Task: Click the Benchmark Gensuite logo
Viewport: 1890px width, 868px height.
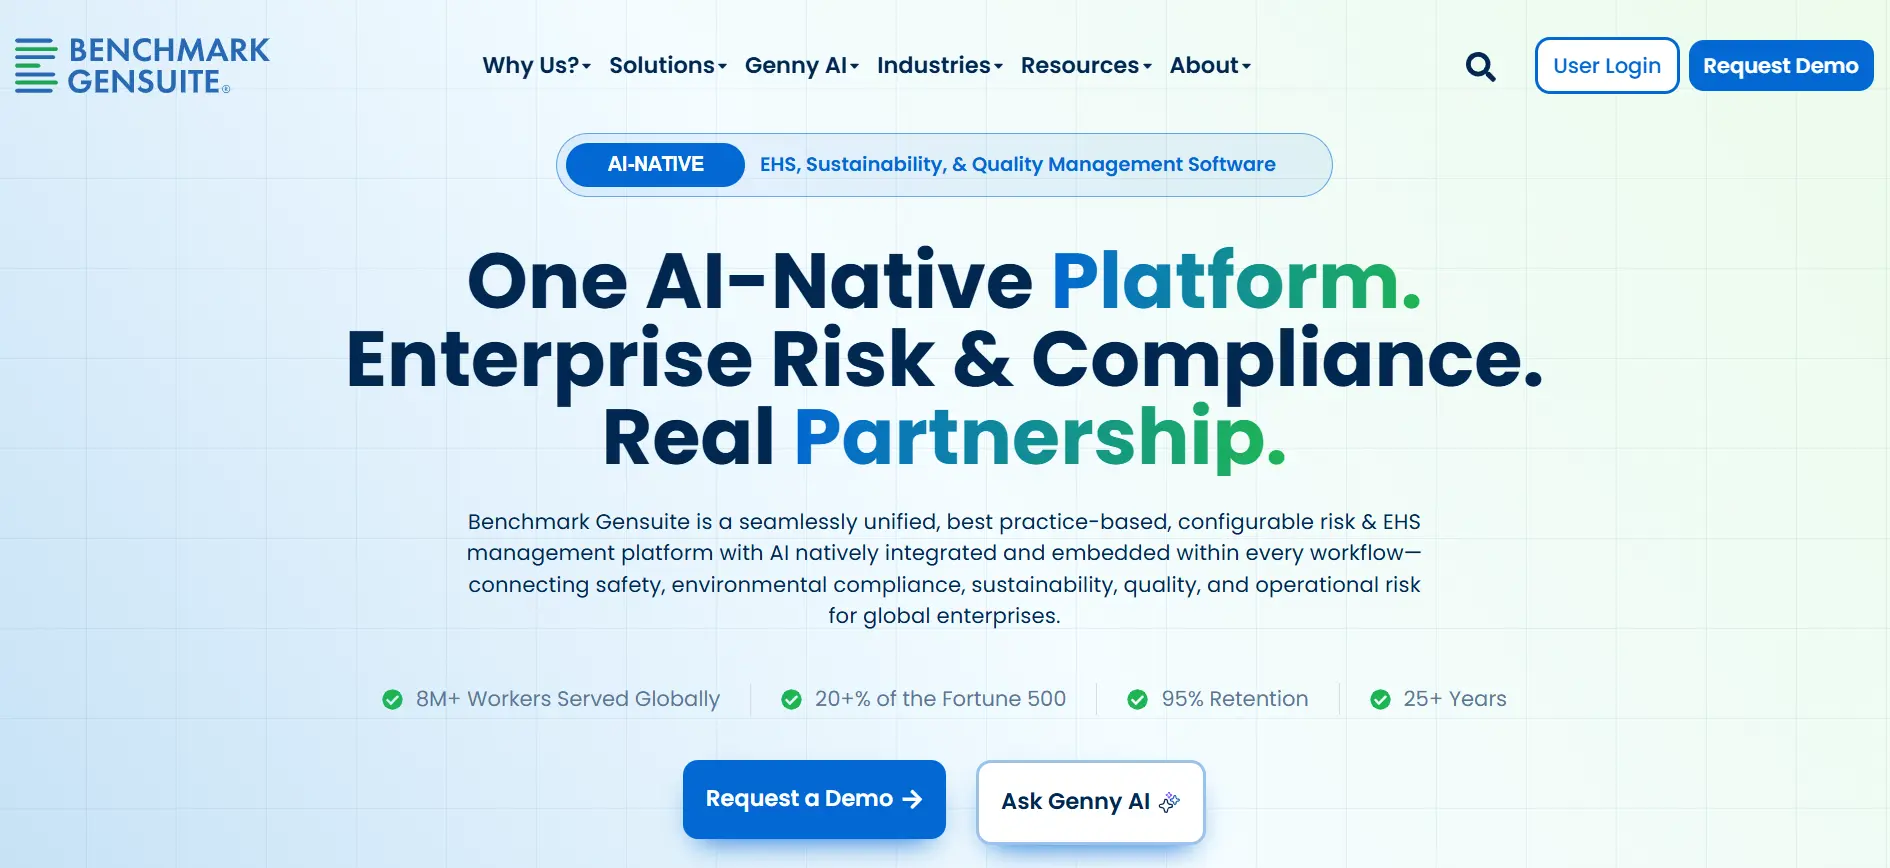Action: pyautogui.click(x=142, y=66)
